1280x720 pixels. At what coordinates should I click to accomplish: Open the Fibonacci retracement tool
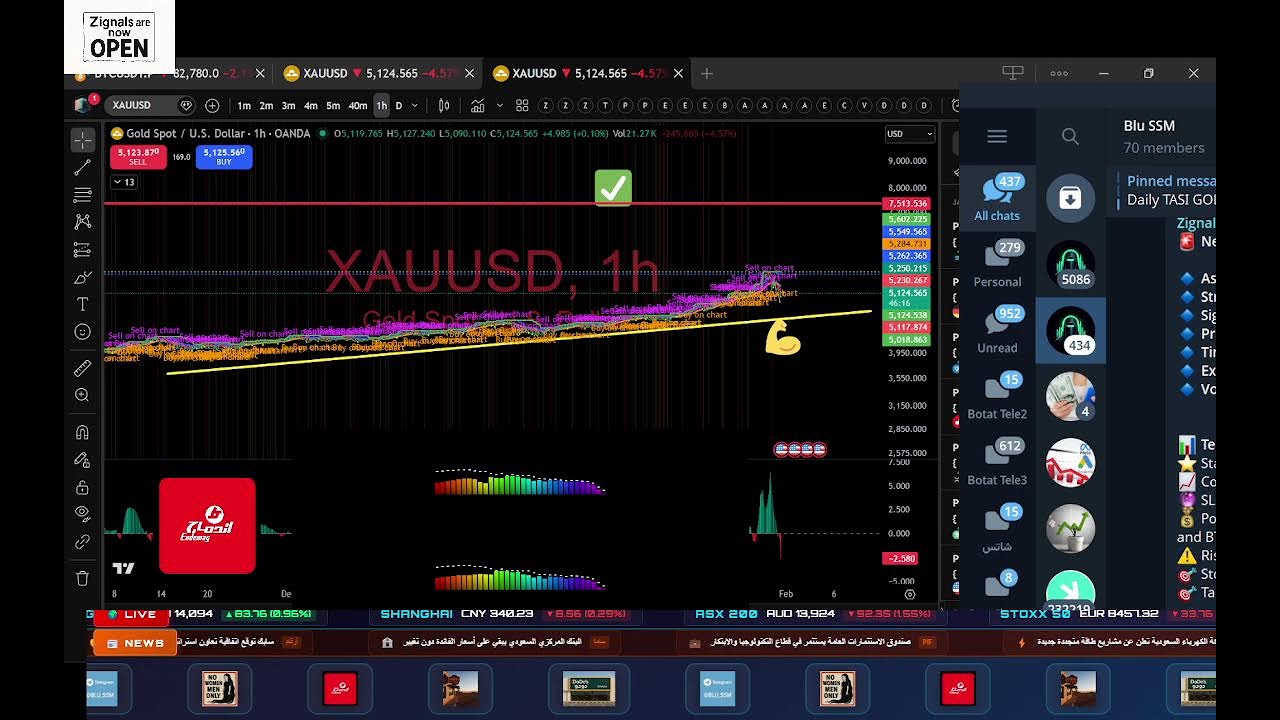[83, 194]
